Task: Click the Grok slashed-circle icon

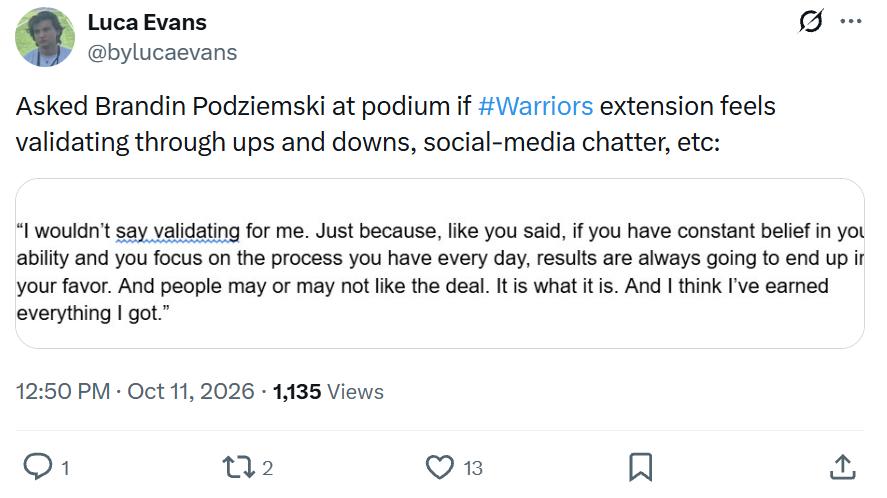Action: 811,22
